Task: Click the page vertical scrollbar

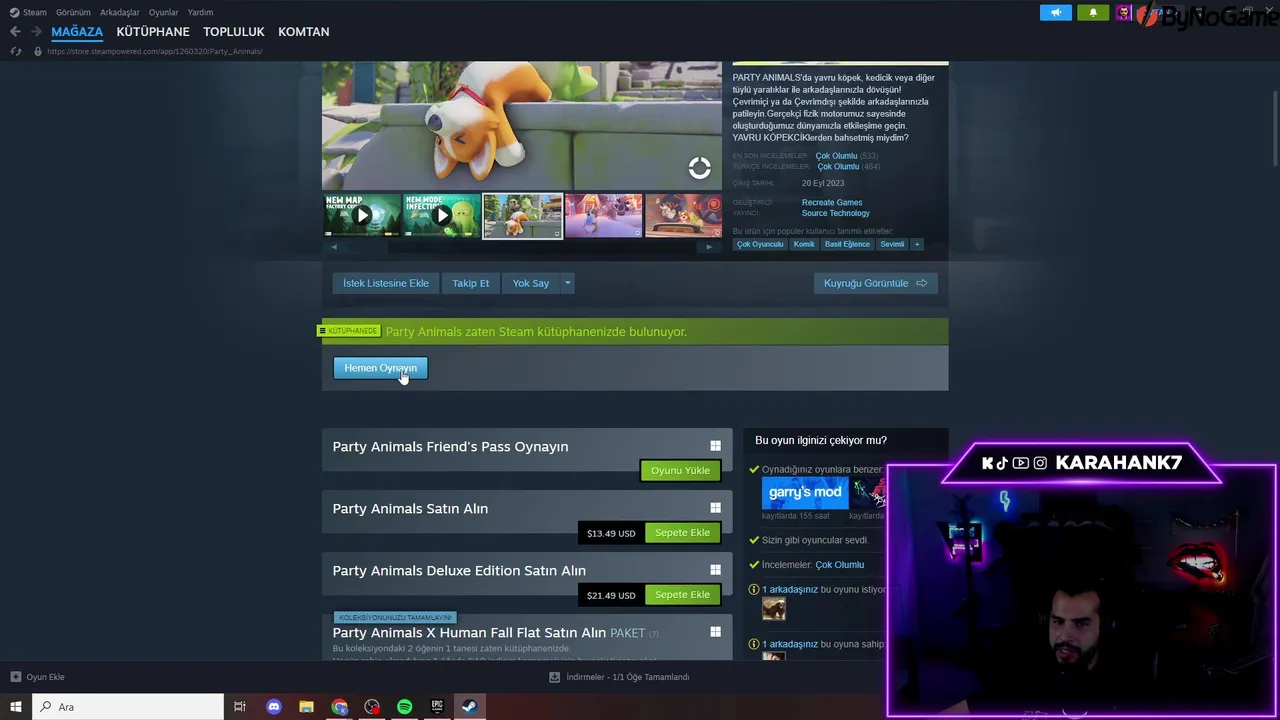Action: 1275,128
